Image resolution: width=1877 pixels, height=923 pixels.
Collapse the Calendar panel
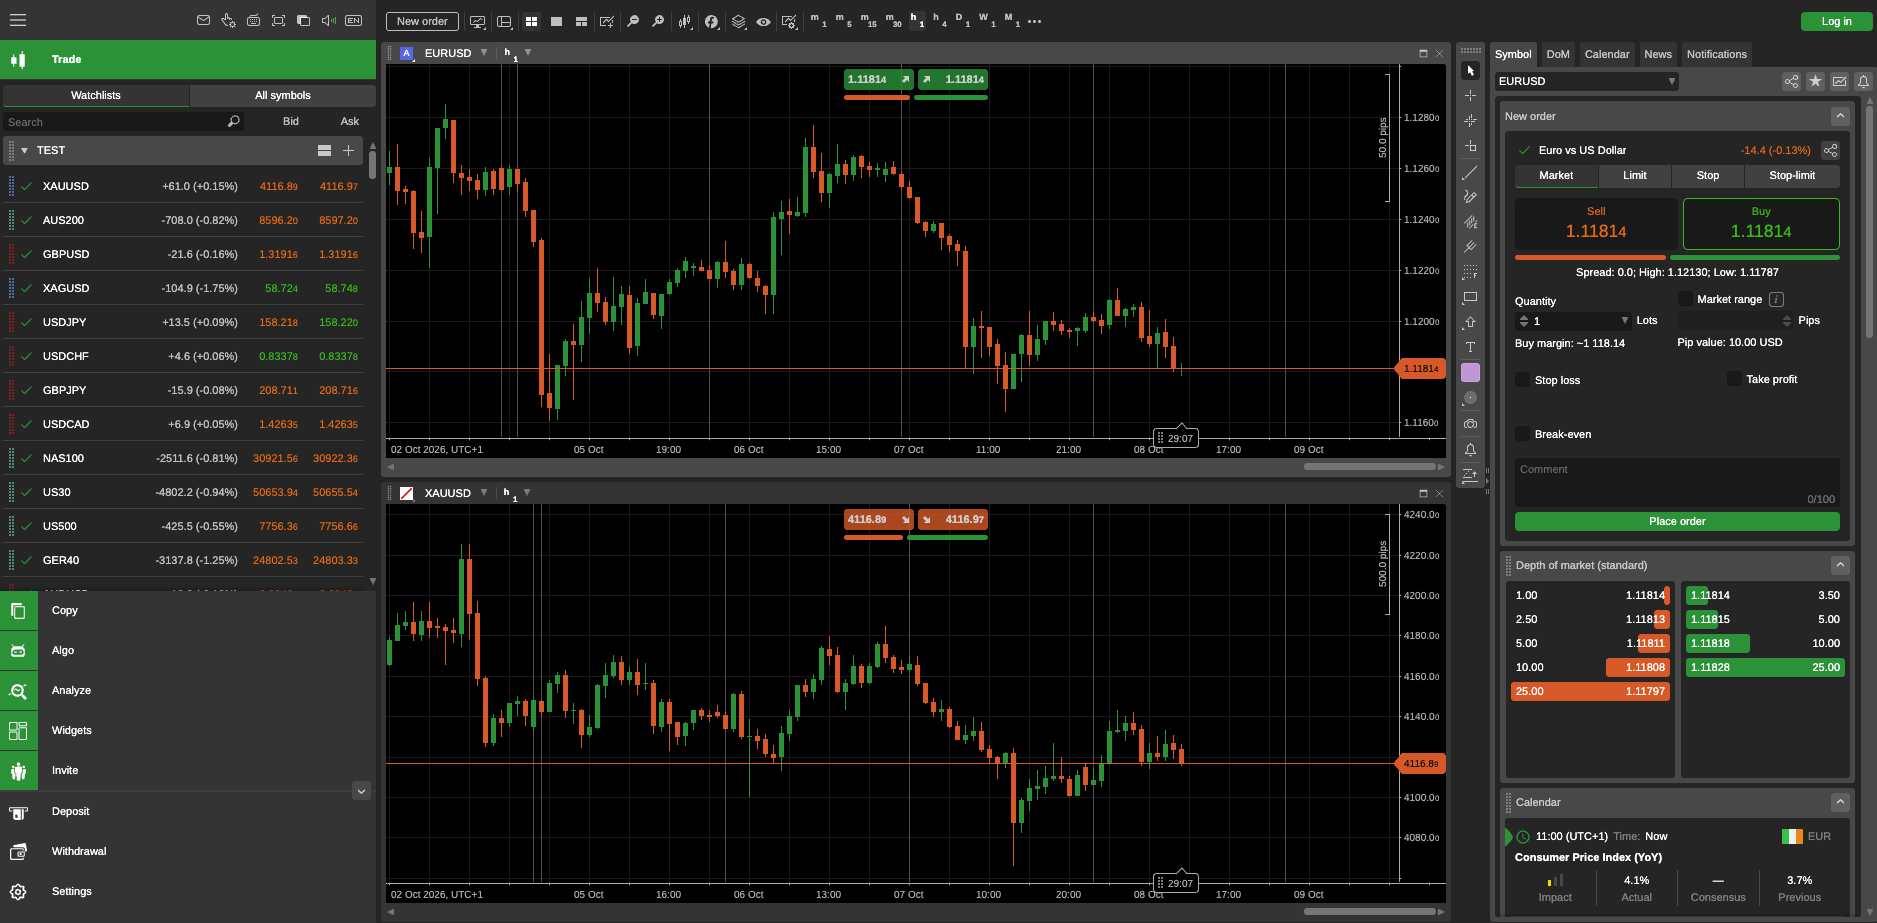pos(1839,802)
